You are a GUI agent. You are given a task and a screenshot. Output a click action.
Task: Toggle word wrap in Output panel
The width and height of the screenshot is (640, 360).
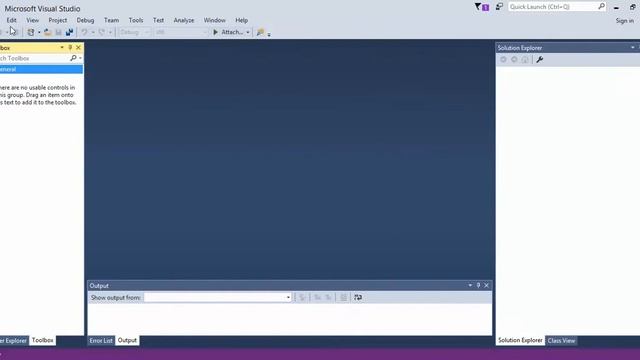coord(358,298)
